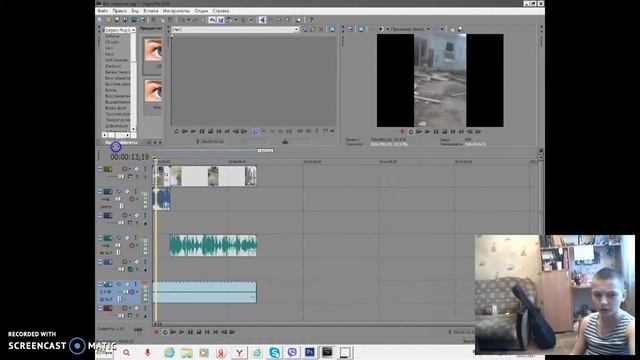This screenshot has width=640, height=360.
Task: Stop playback in the main transport bar
Action: pyautogui.click(x=199, y=332)
